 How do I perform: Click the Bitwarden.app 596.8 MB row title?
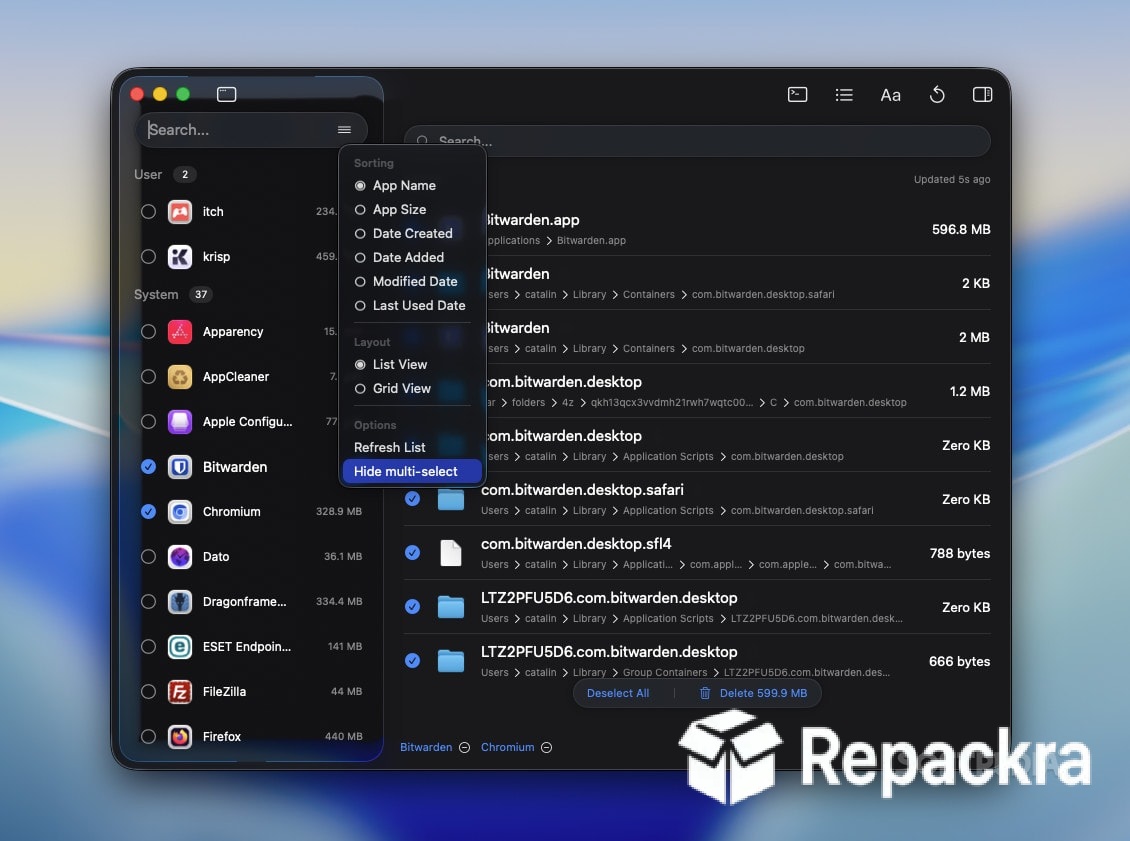pos(532,220)
